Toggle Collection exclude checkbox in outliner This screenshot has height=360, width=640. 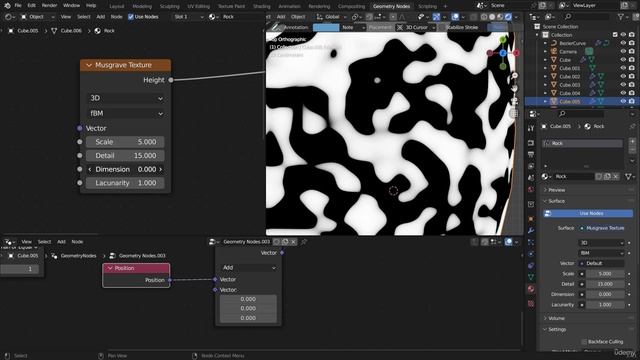(x=615, y=35)
